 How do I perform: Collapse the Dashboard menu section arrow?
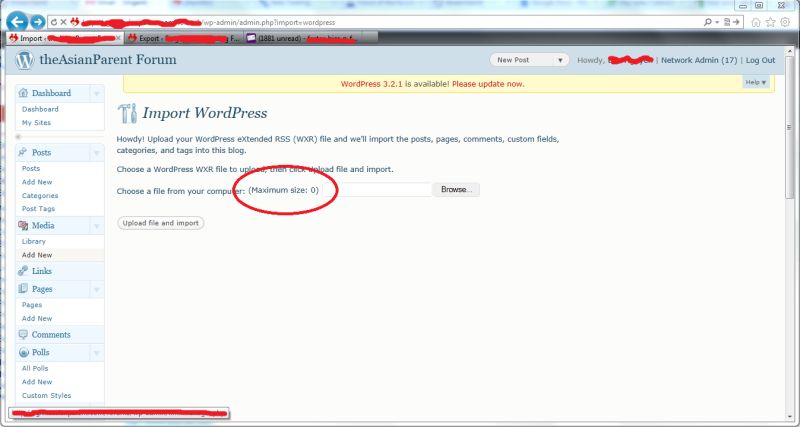click(x=96, y=93)
